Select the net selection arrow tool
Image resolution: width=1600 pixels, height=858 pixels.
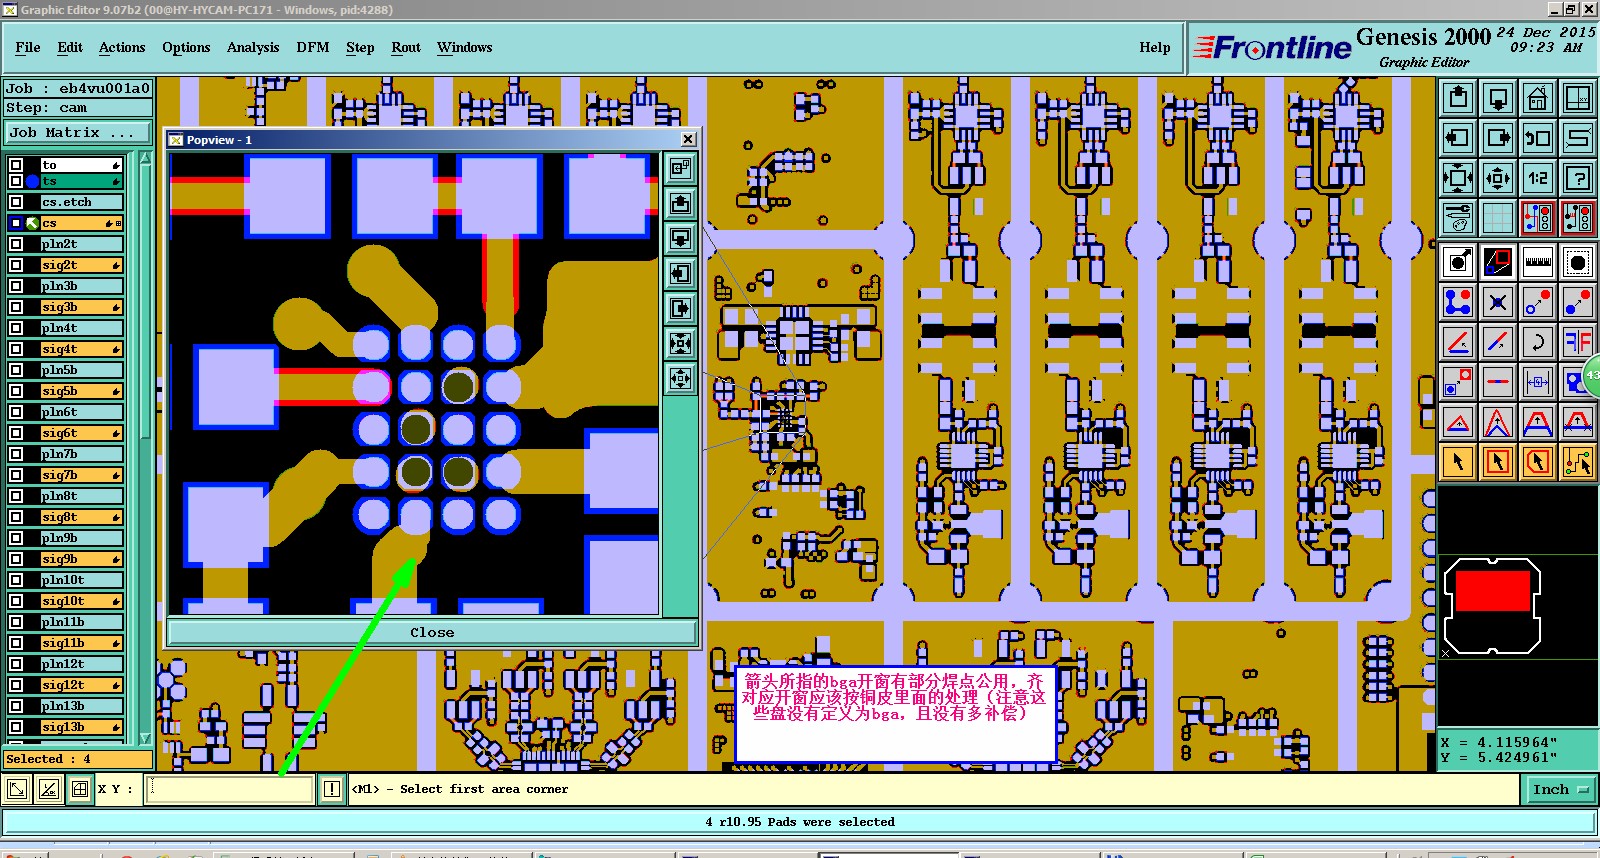pos(1578,462)
